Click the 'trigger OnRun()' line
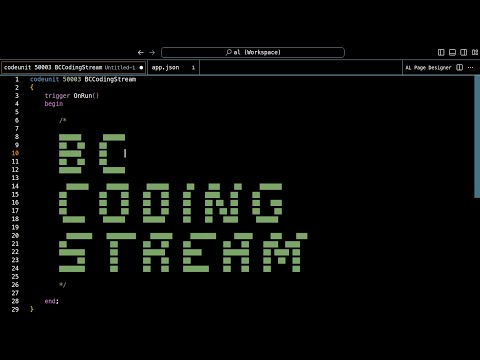Screen dimensions: 480x360 pyautogui.click(x=72, y=96)
